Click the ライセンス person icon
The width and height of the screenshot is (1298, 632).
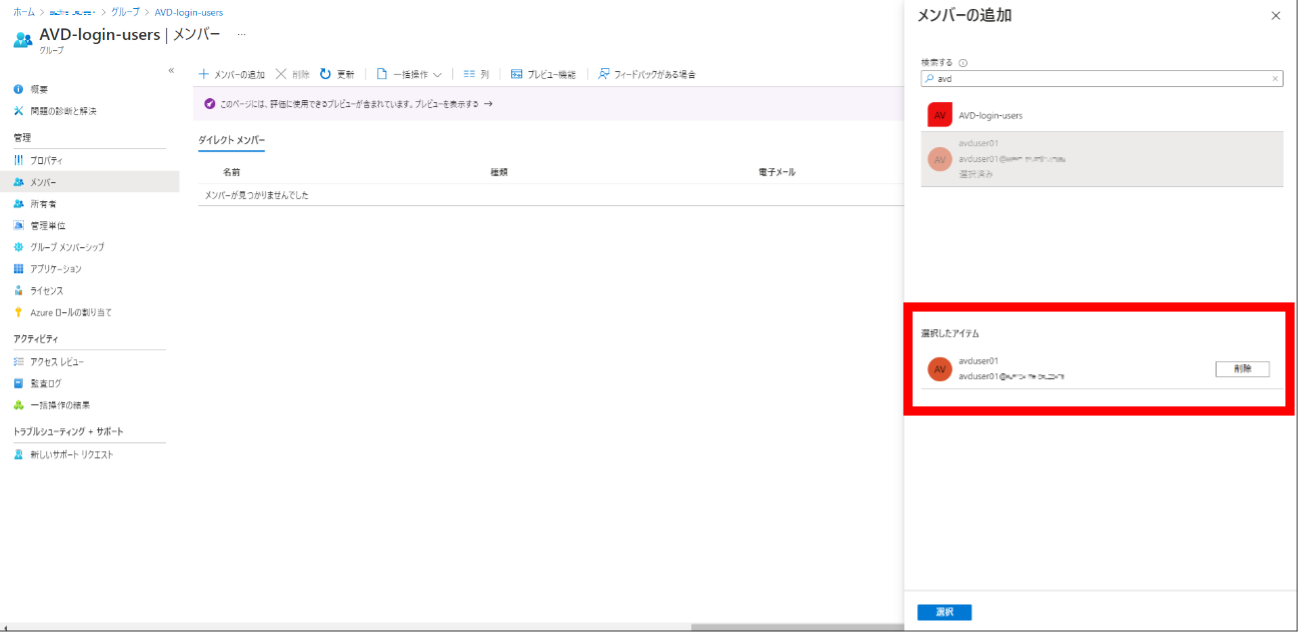point(18,290)
